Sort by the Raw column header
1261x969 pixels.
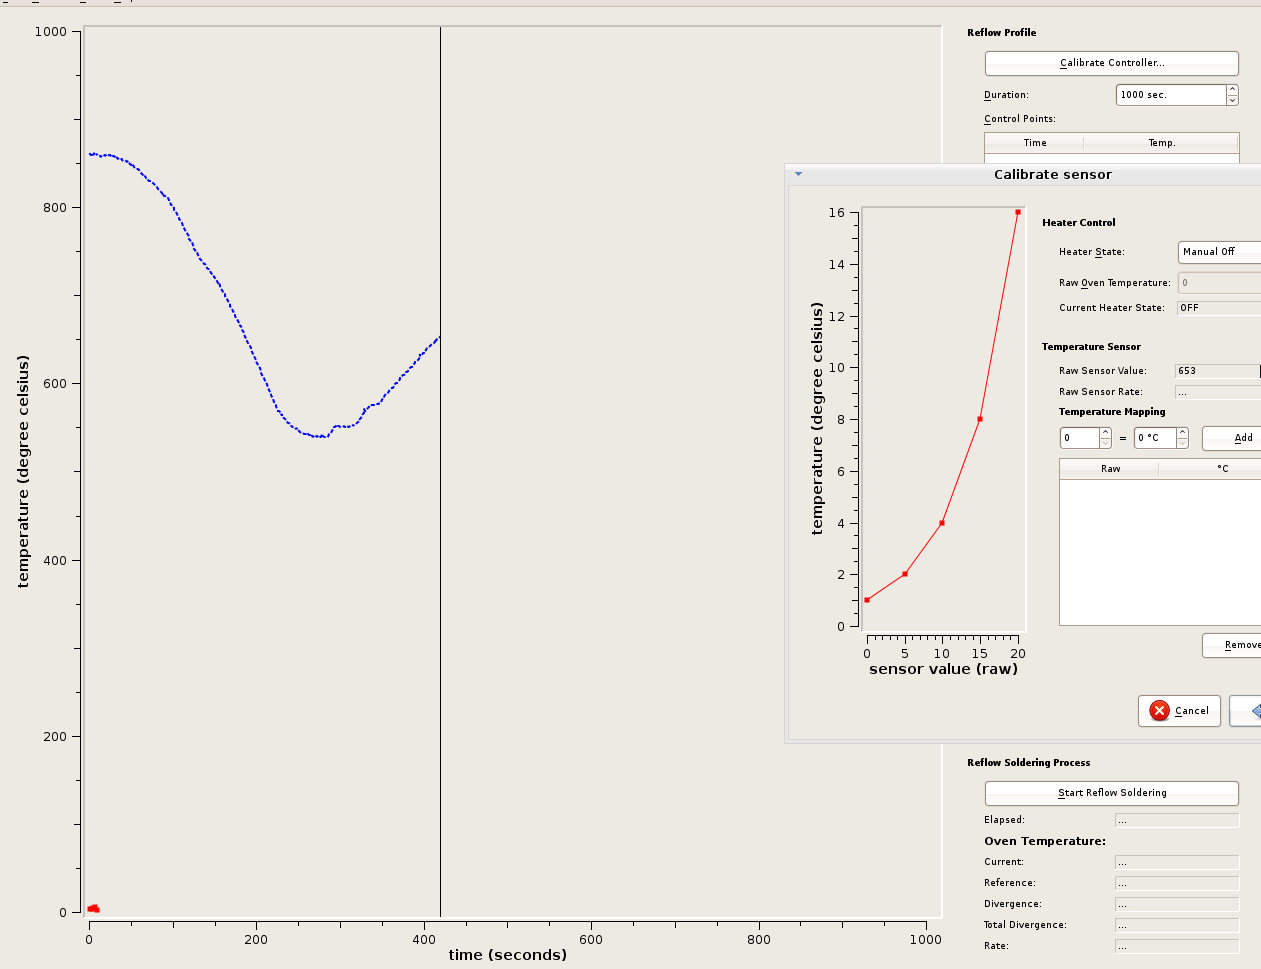coord(1109,469)
